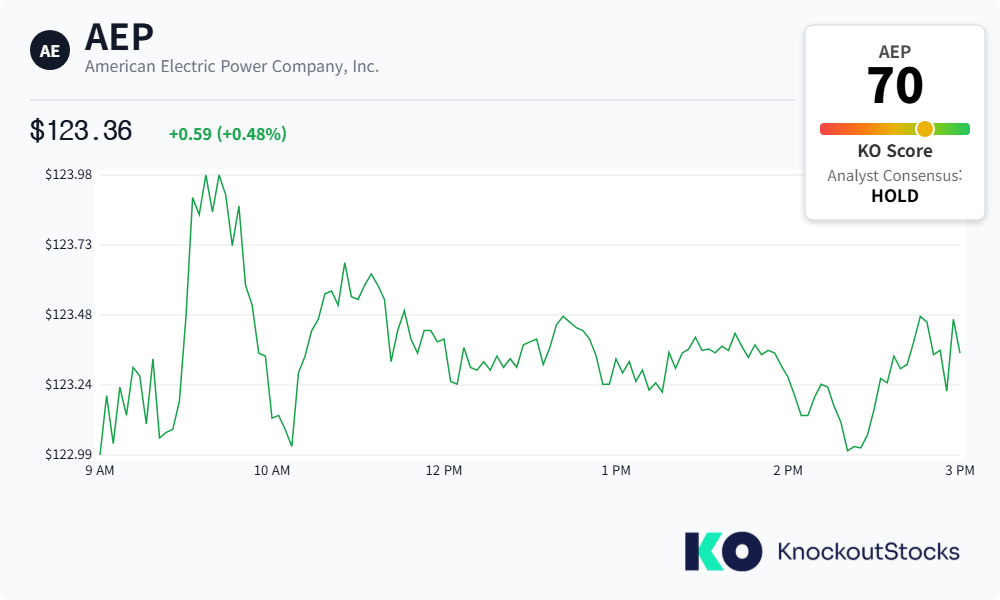Click the 12 PM time axis label
Image resolution: width=1000 pixels, height=600 pixels.
[444, 471]
